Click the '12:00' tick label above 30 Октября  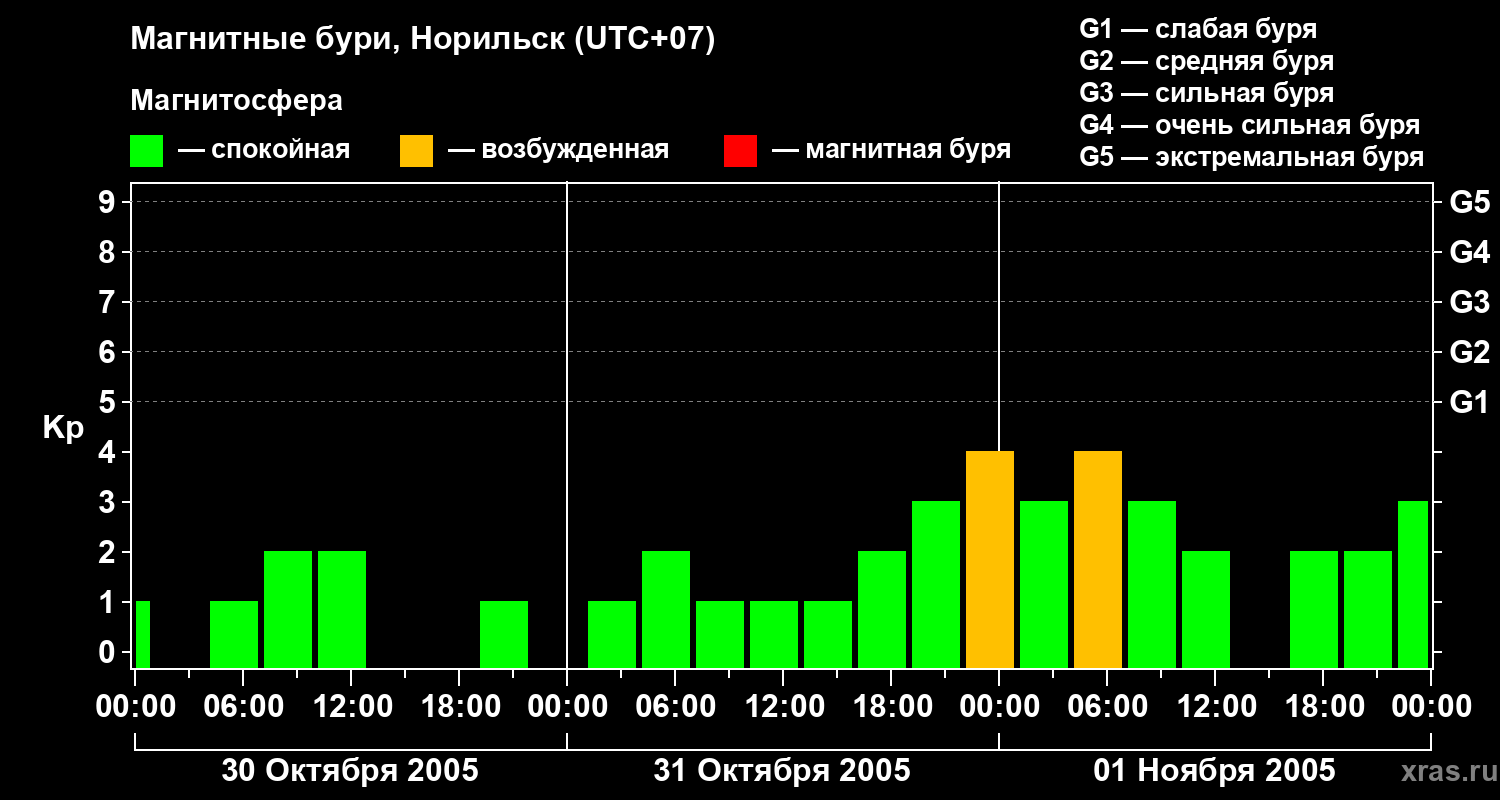pyautogui.click(x=351, y=707)
